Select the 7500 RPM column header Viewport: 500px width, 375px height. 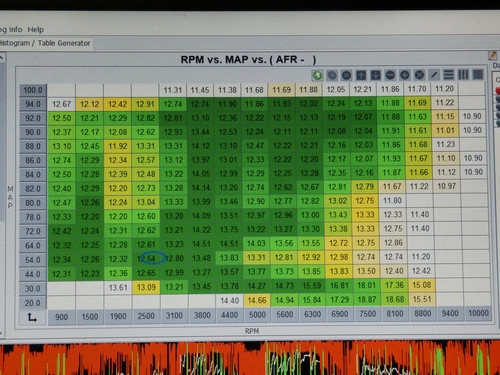[367, 314]
